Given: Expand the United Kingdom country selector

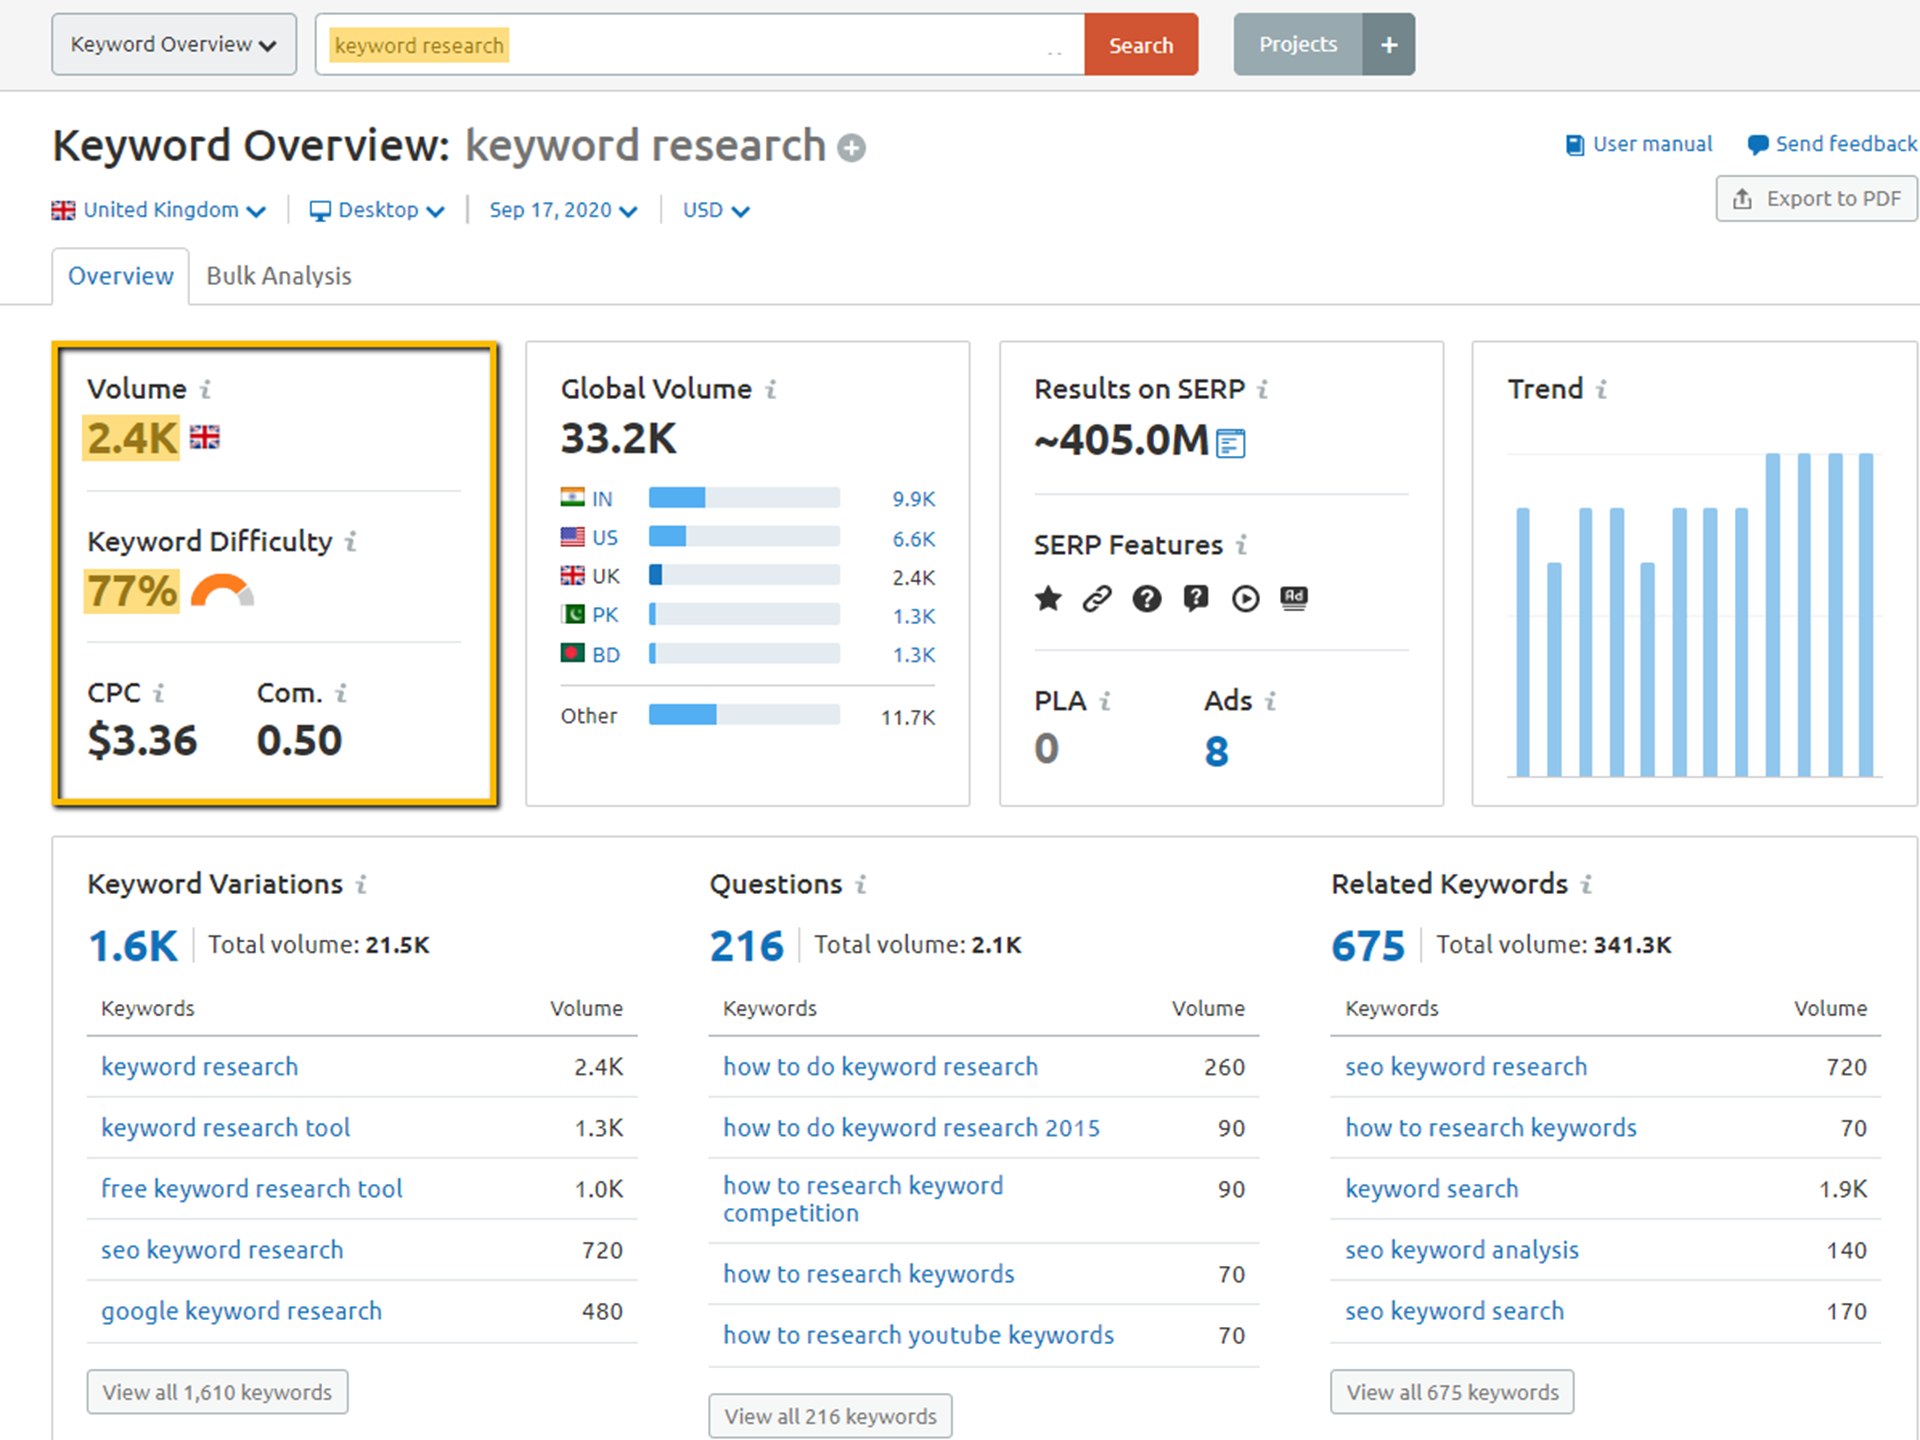Looking at the screenshot, I should pos(160,209).
